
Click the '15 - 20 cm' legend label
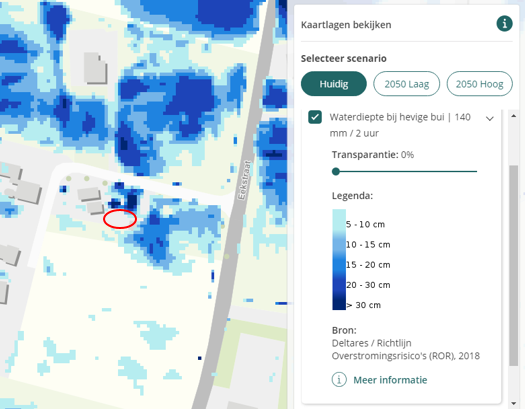click(x=368, y=265)
